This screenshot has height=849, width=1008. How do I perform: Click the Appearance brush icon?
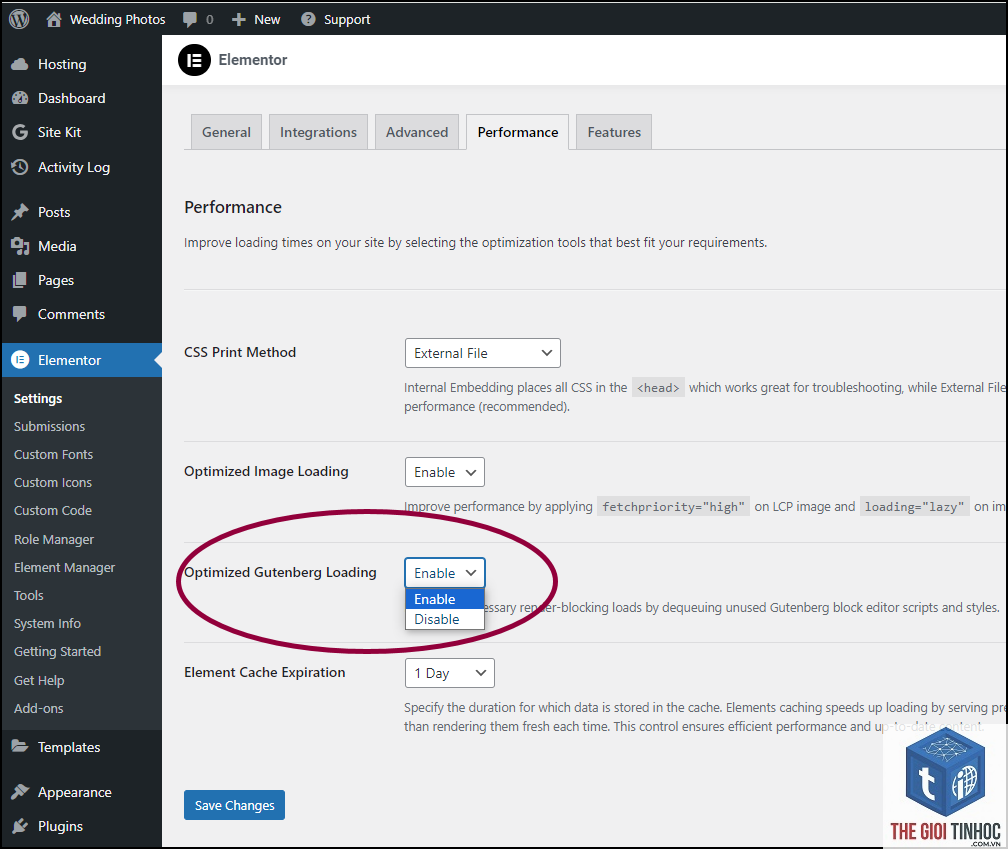tap(20, 792)
